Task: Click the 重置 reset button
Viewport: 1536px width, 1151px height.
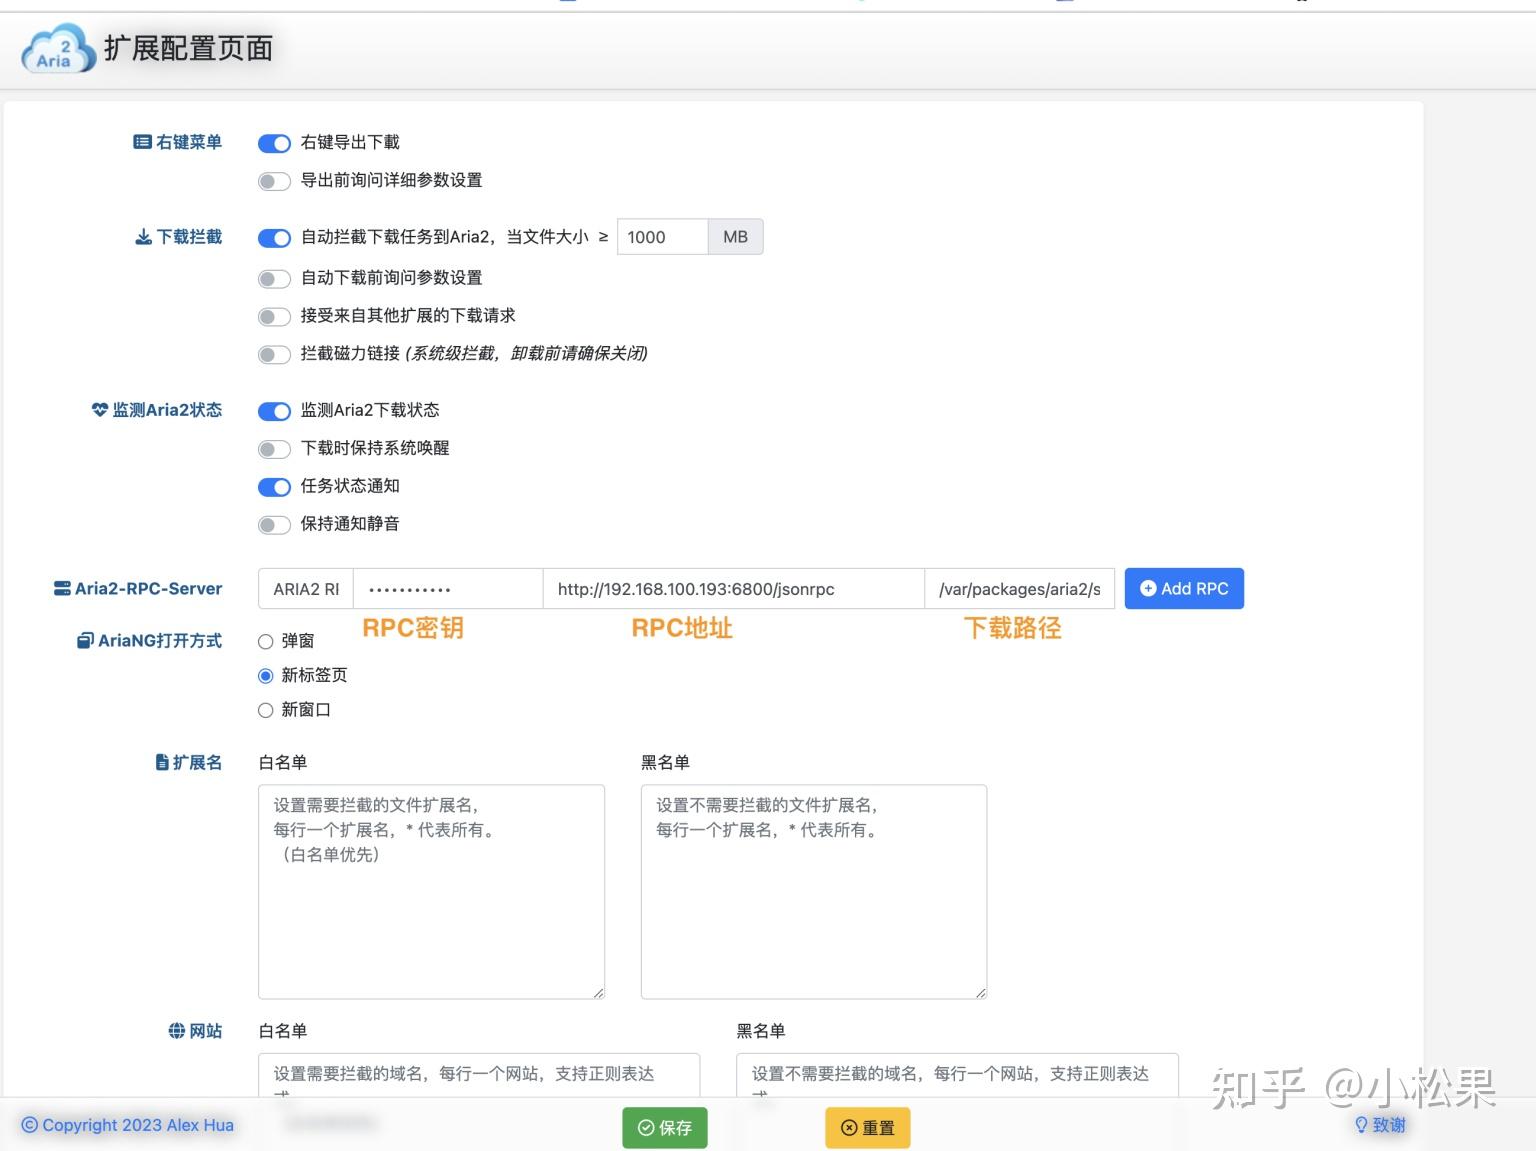Action: [867, 1127]
